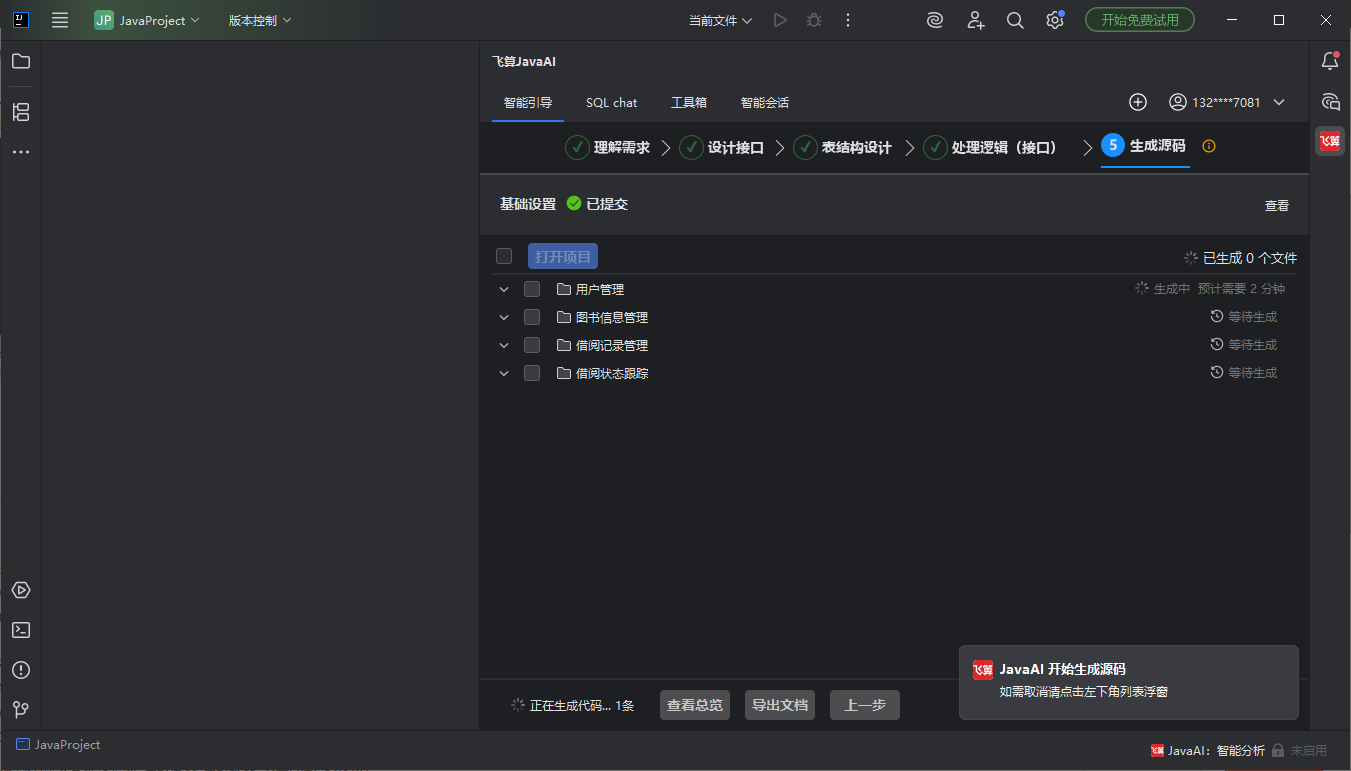
Task: Check the 借阅记录管理 checkbox
Action: click(x=532, y=345)
